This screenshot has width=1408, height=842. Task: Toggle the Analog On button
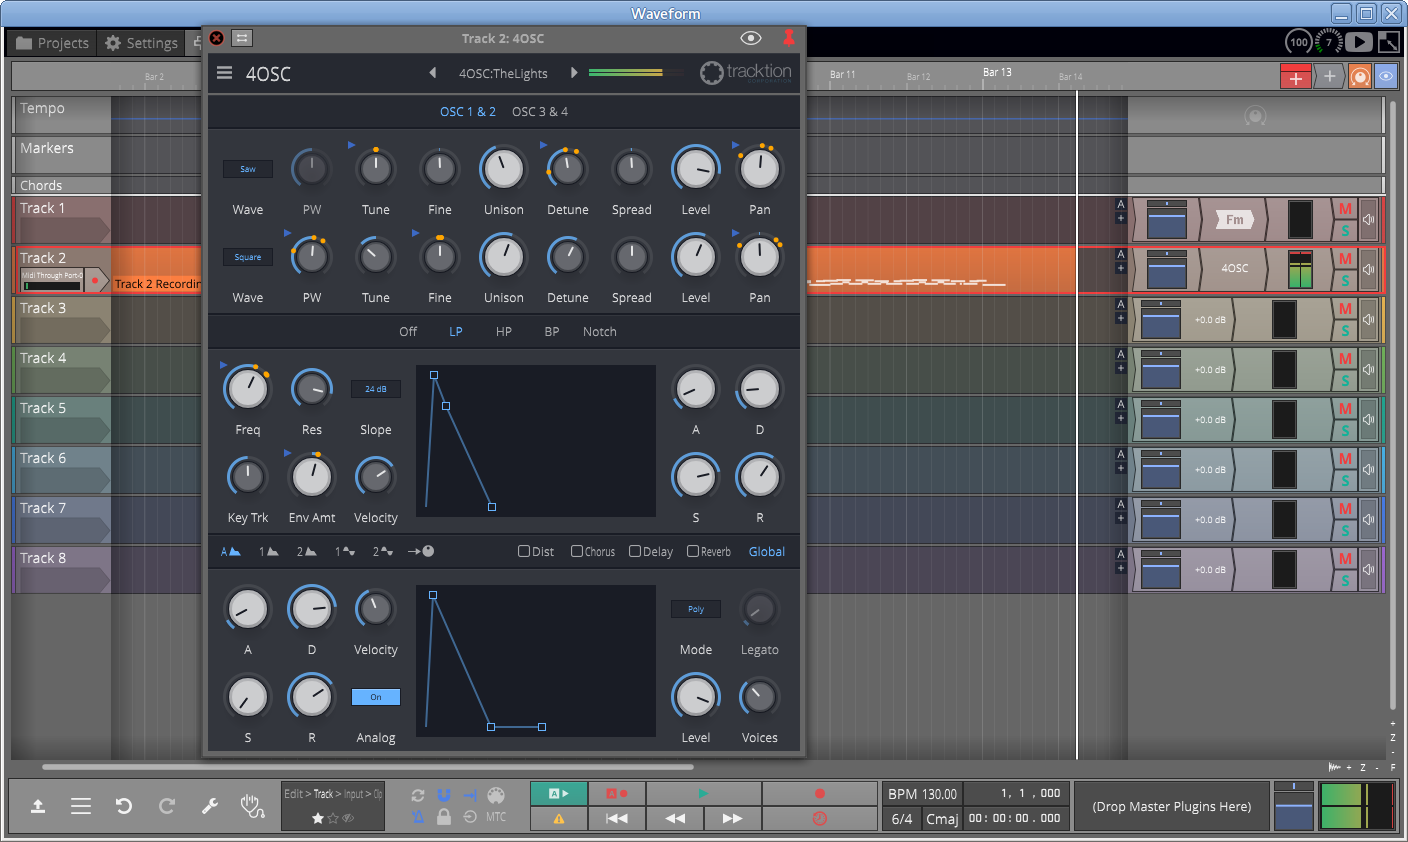(376, 697)
